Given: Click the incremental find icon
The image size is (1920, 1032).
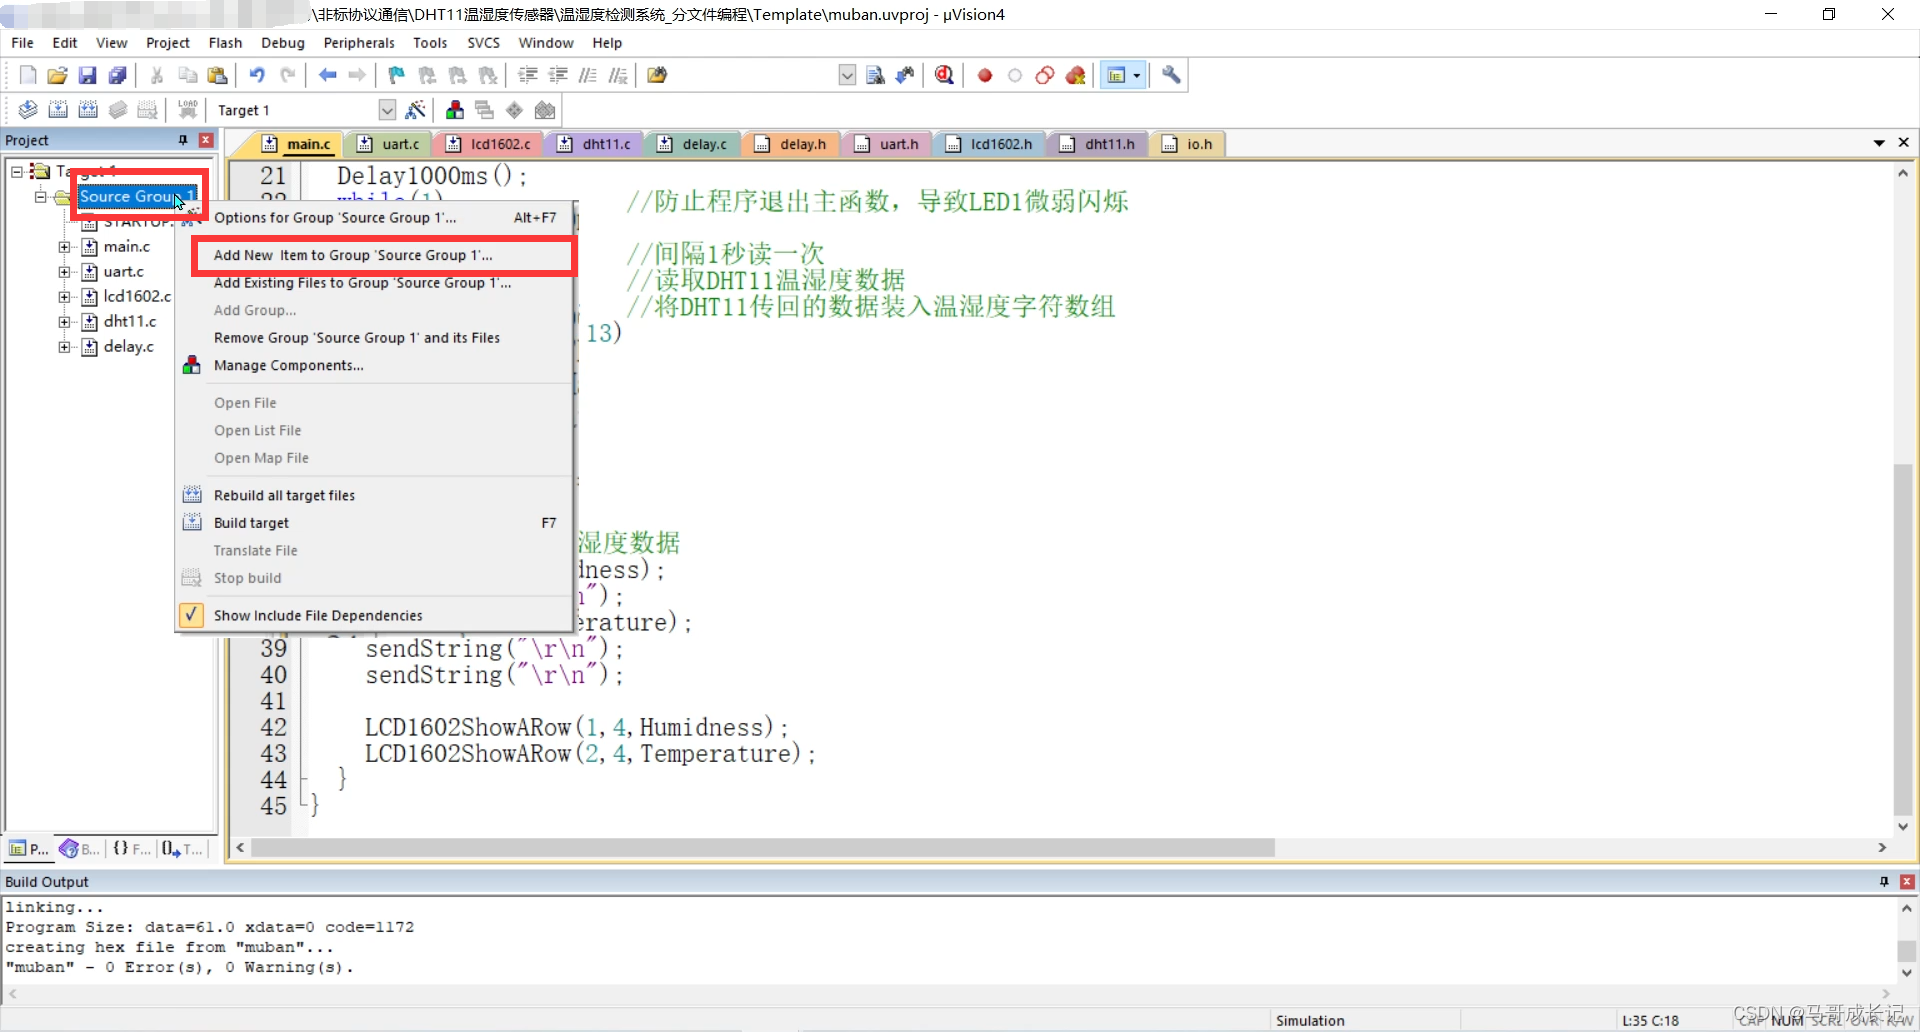Looking at the screenshot, I should [x=905, y=75].
